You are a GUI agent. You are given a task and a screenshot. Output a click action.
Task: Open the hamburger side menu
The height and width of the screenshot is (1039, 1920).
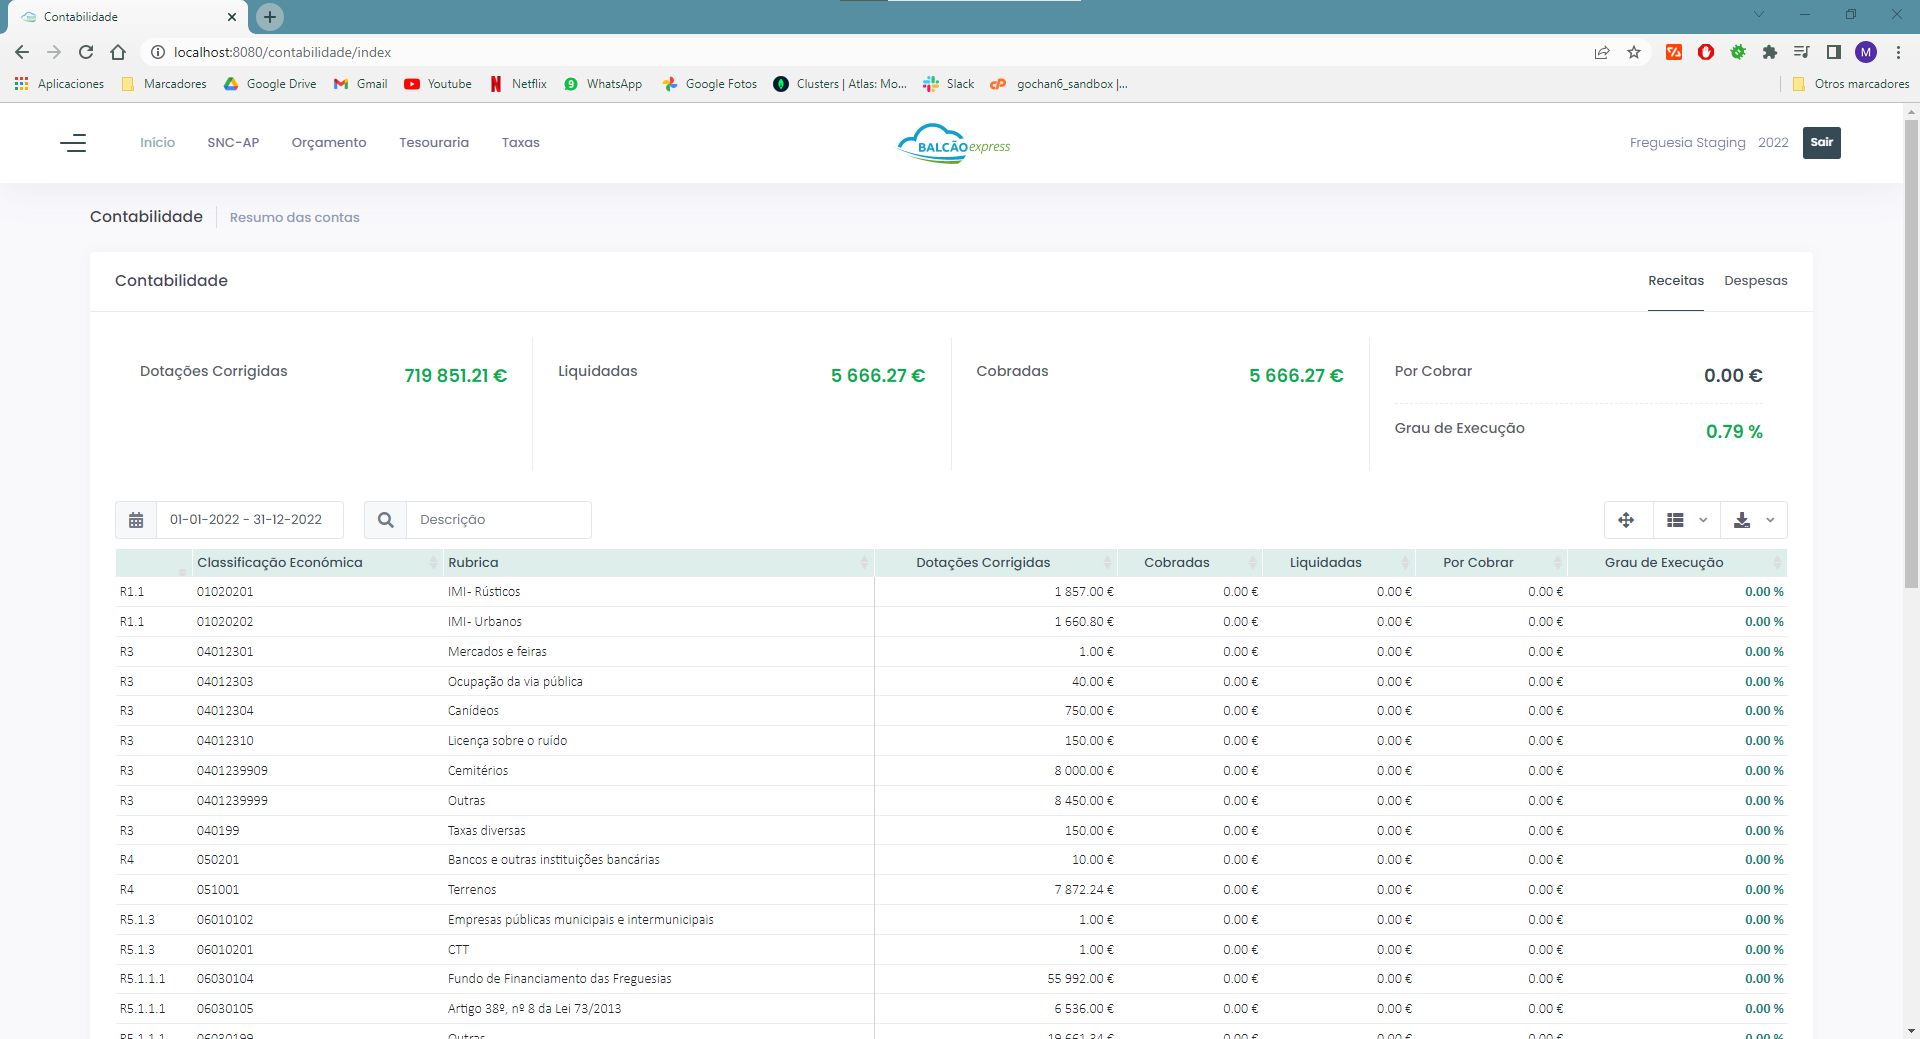point(73,143)
